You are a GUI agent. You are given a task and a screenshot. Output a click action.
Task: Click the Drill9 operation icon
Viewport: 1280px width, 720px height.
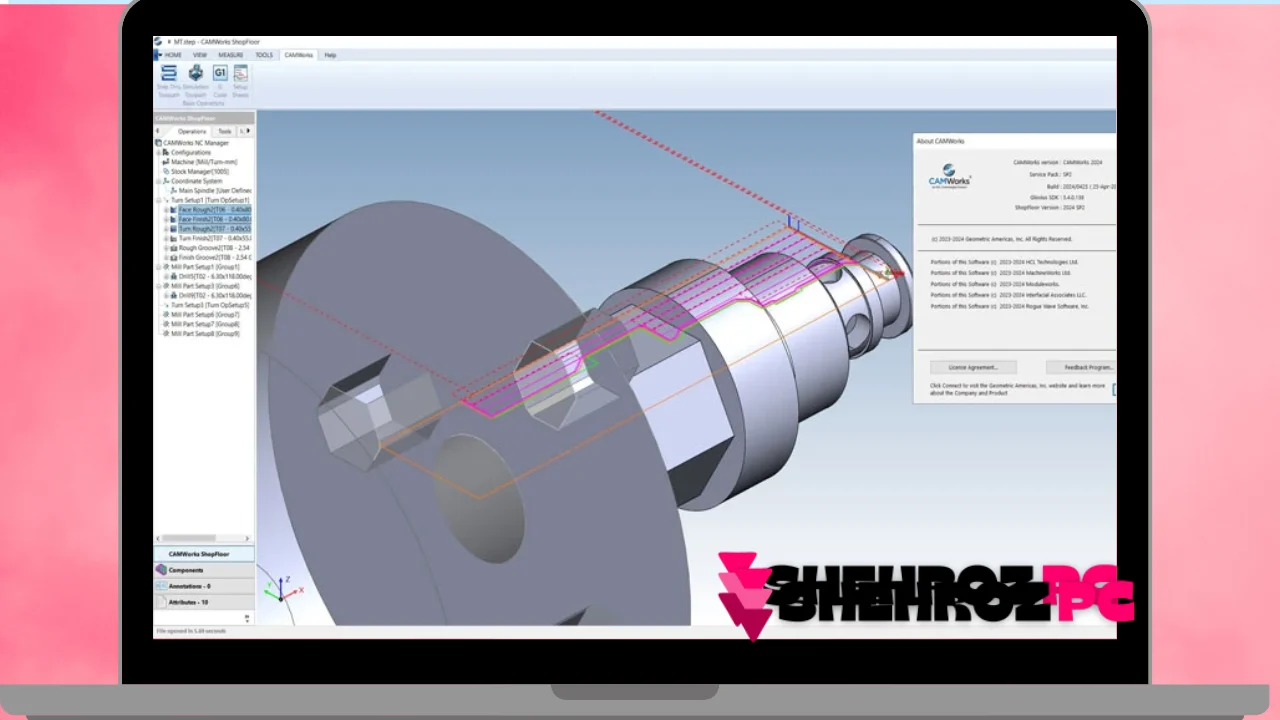tap(174, 296)
